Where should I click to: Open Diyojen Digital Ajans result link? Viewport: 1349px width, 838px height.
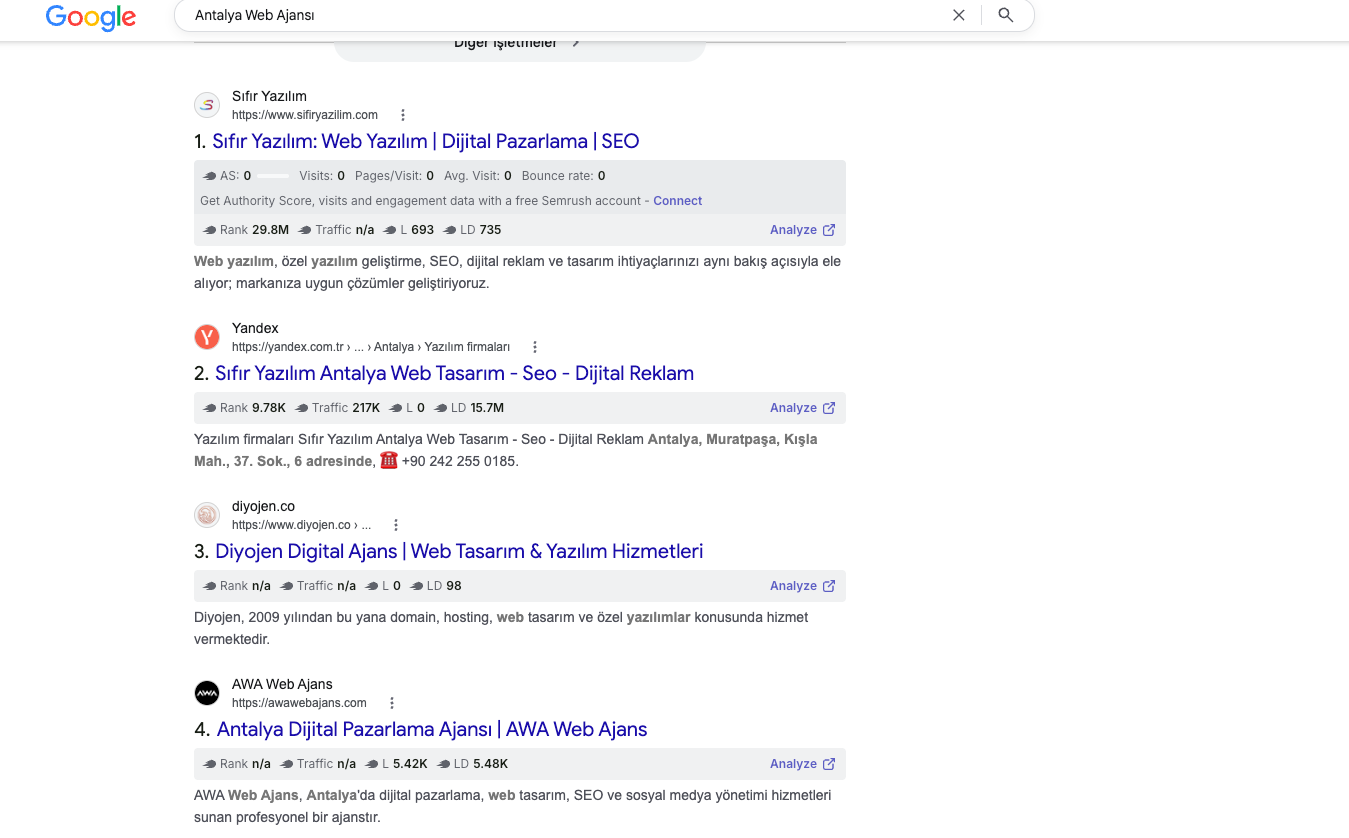[x=459, y=551]
